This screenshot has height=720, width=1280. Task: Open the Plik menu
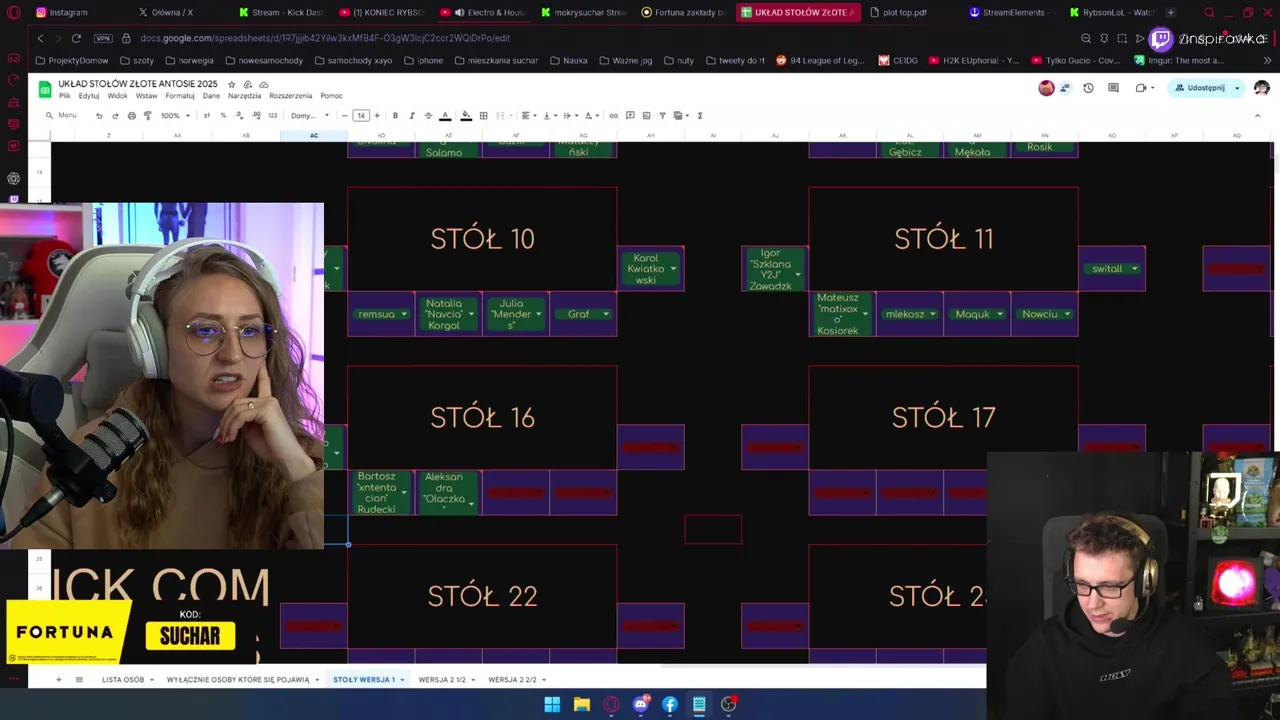(64, 96)
